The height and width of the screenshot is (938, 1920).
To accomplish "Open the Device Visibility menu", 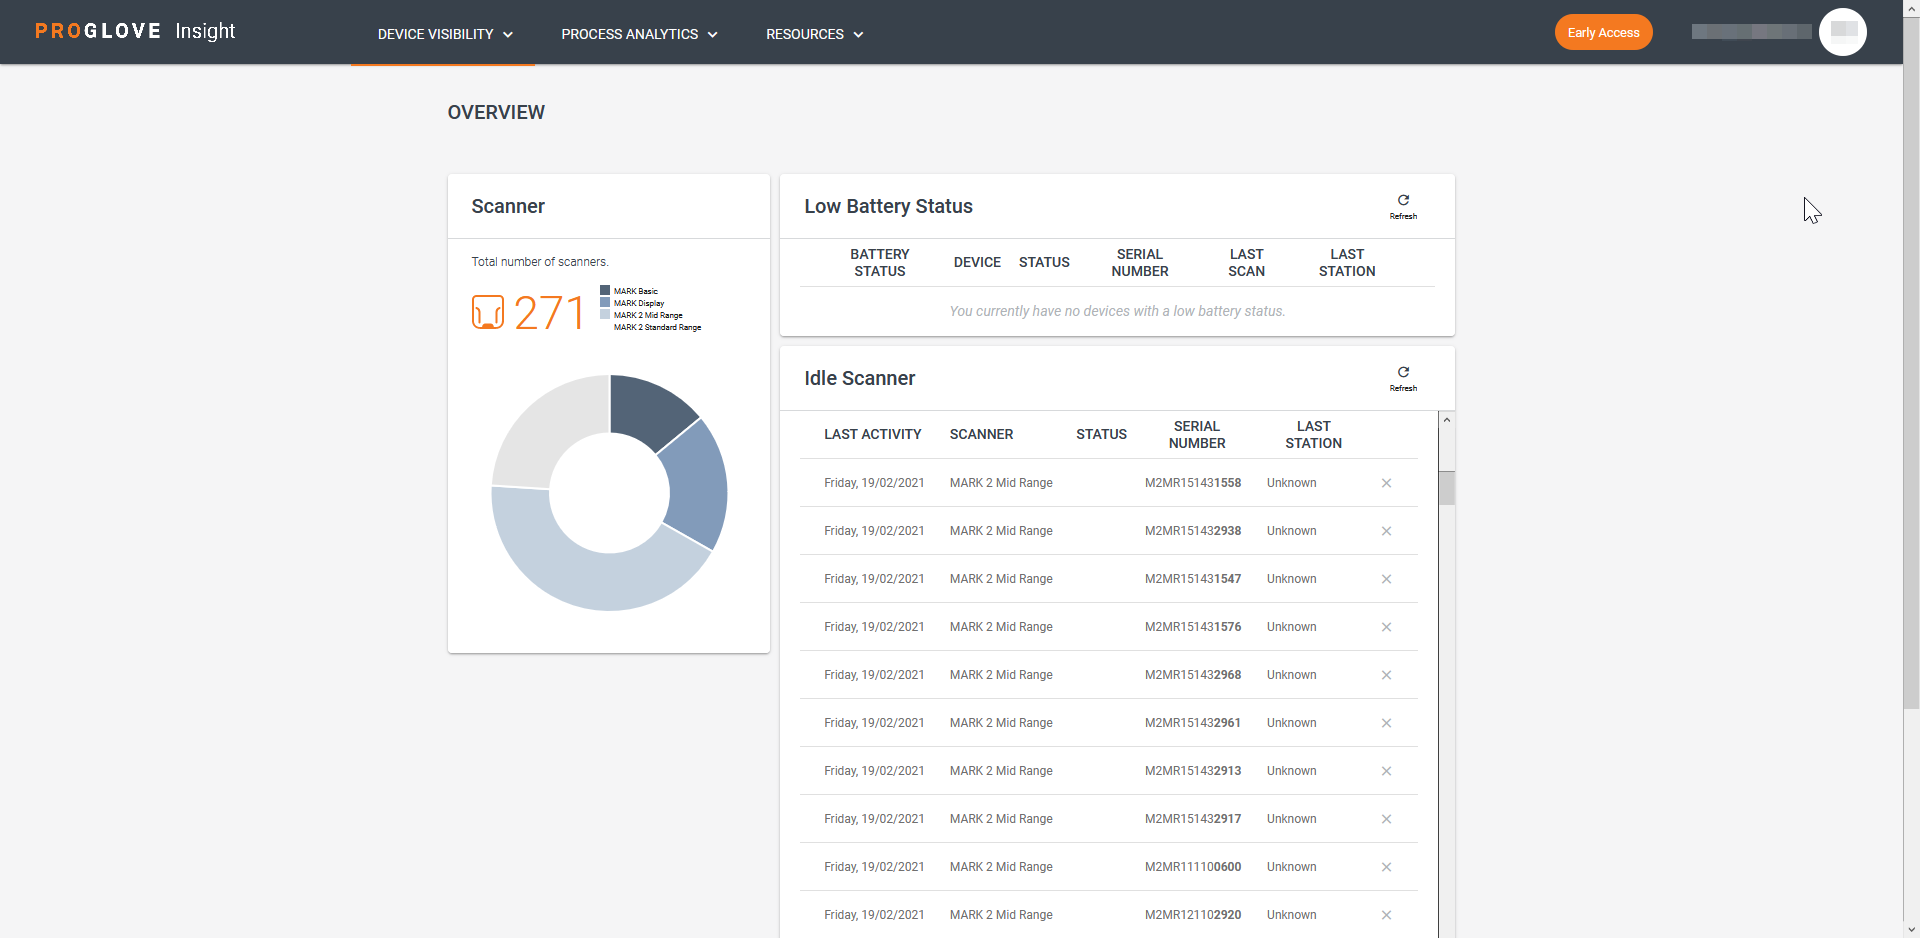I will click(x=445, y=34).
